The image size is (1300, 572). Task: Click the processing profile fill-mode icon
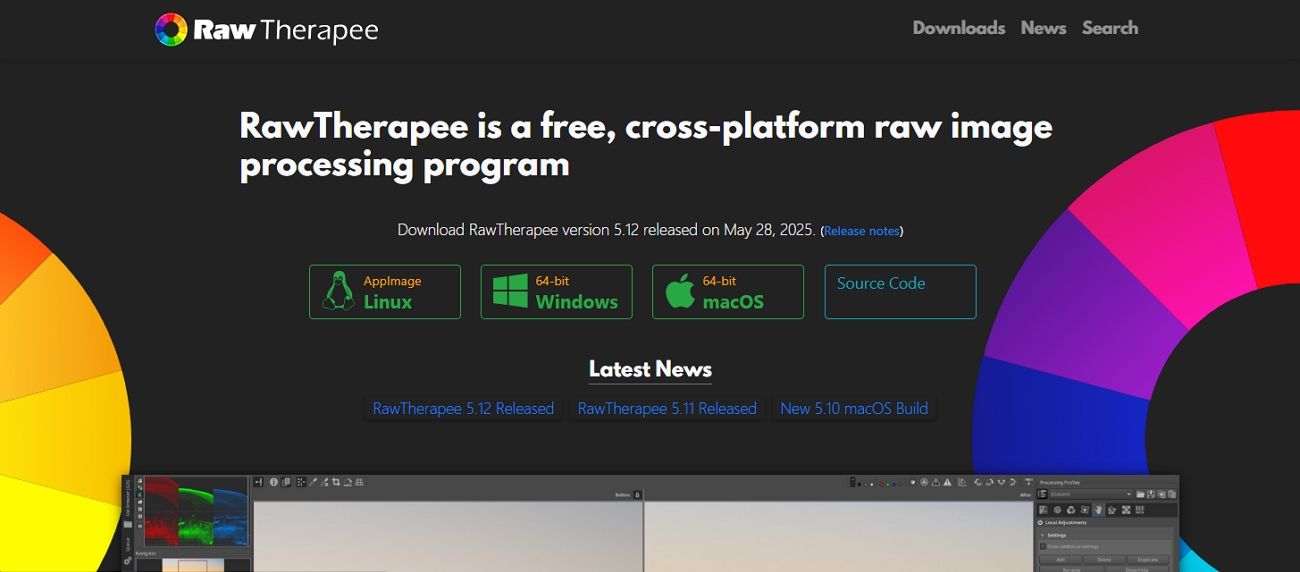click(x=1042, y=494)
